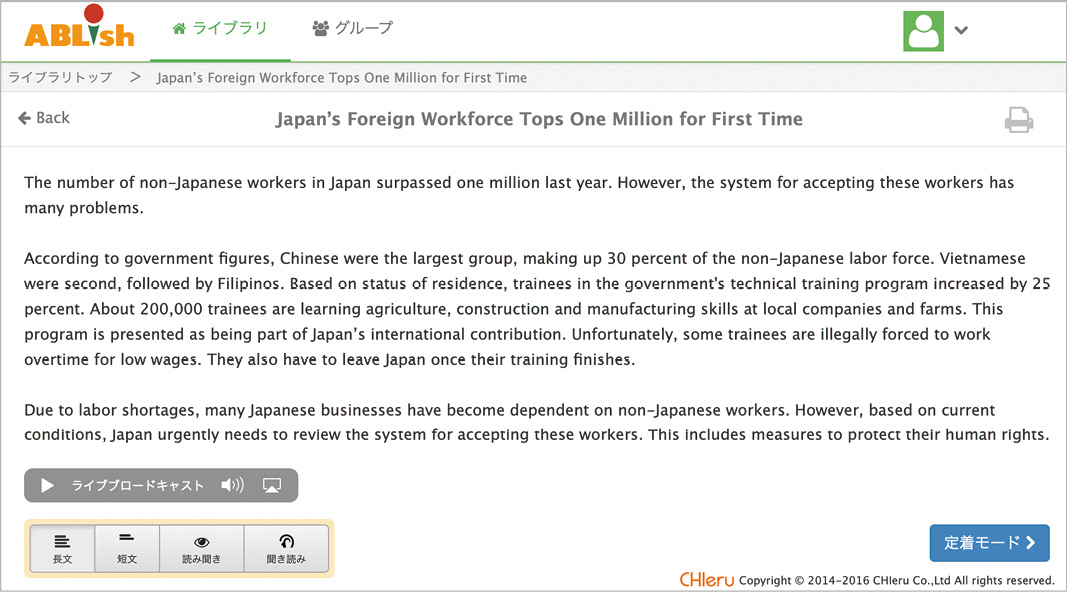1067x592 pixels.
Task: Click the article title heading
Action: point(539,119)
